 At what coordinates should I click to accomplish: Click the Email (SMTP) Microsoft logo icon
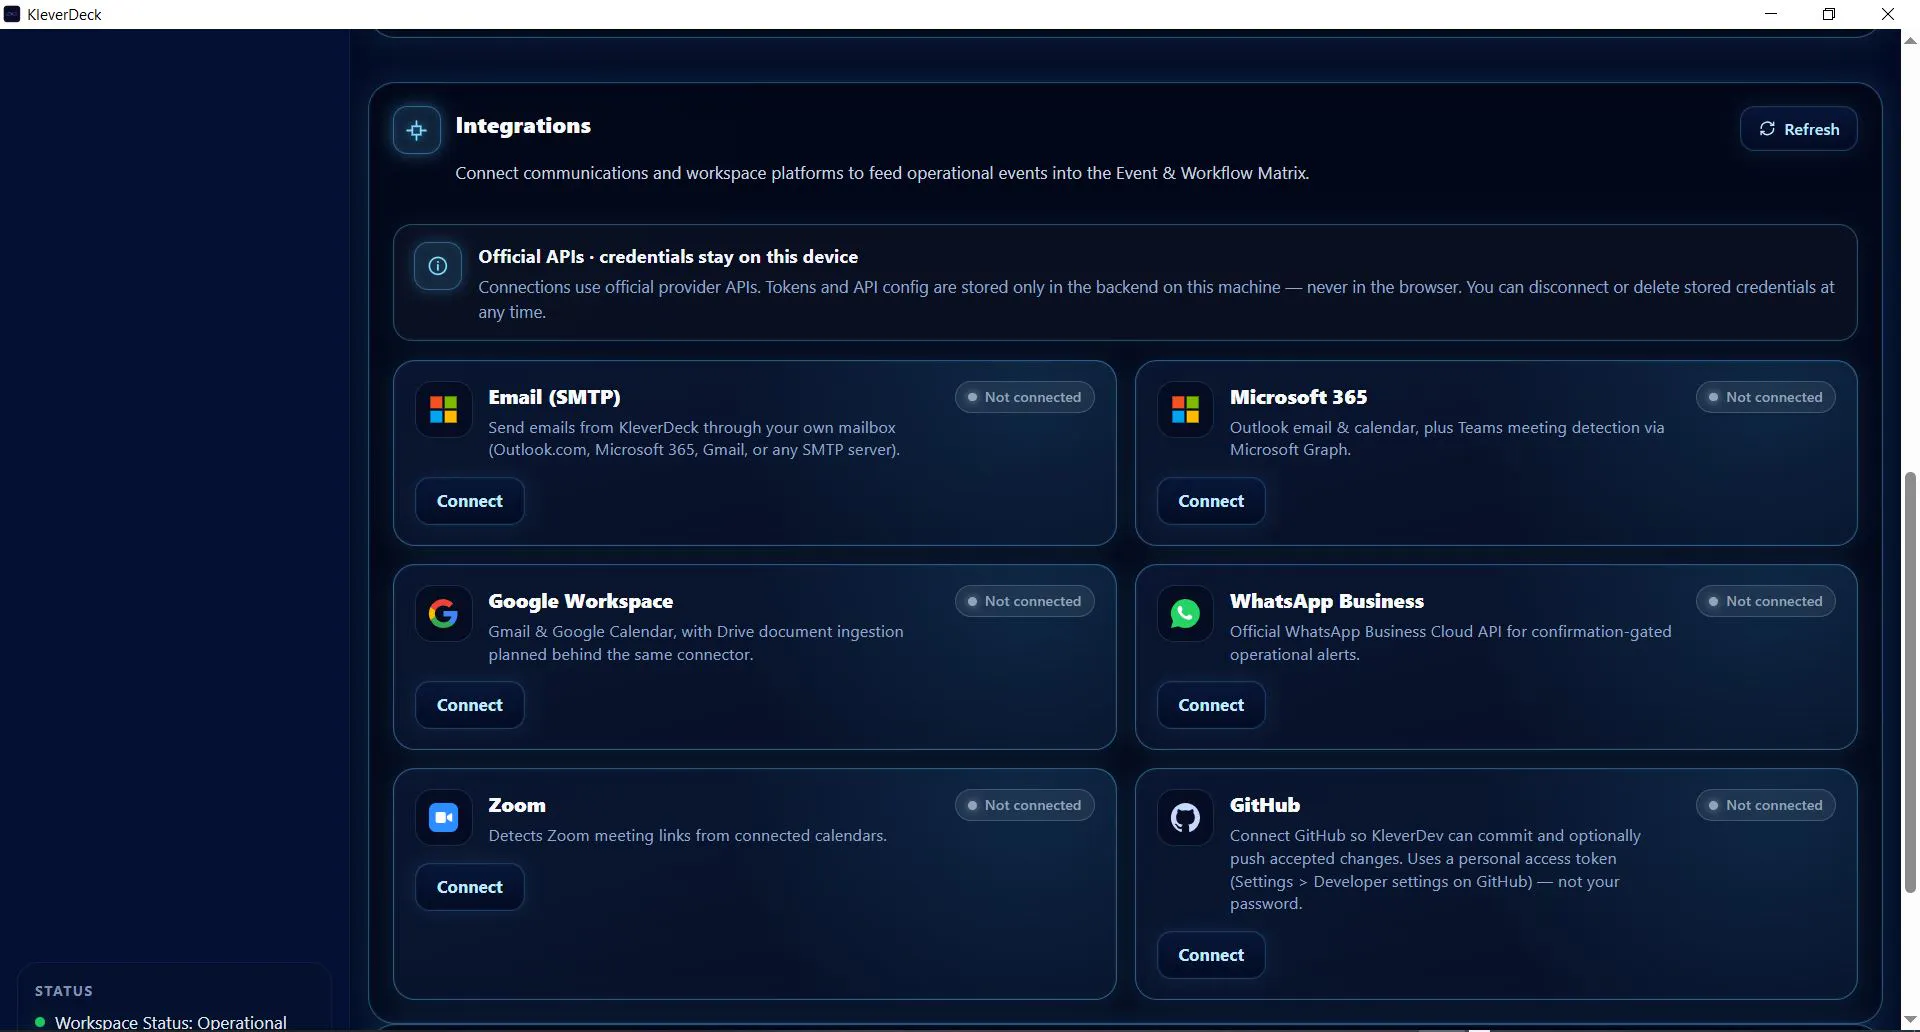pos(444,409)
